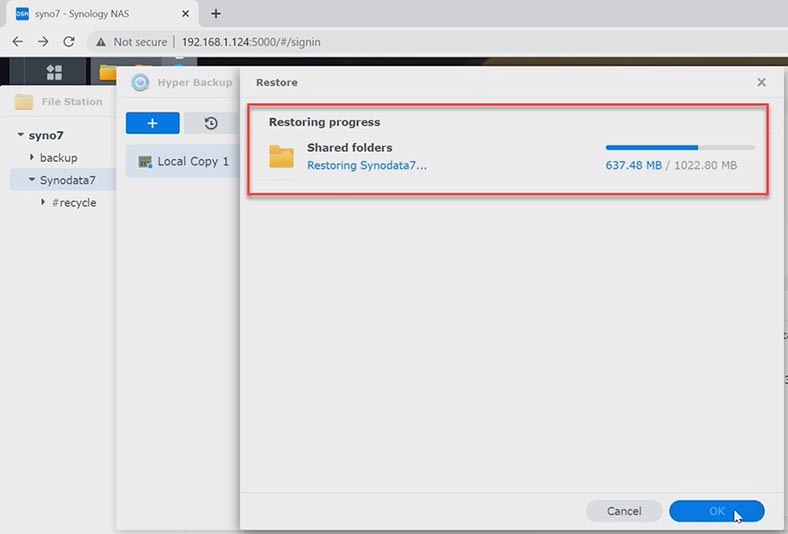The height and width of the screenshot is (534, 788).
Task: Select the Synodata7 shared folder
Action: (67, 180)
